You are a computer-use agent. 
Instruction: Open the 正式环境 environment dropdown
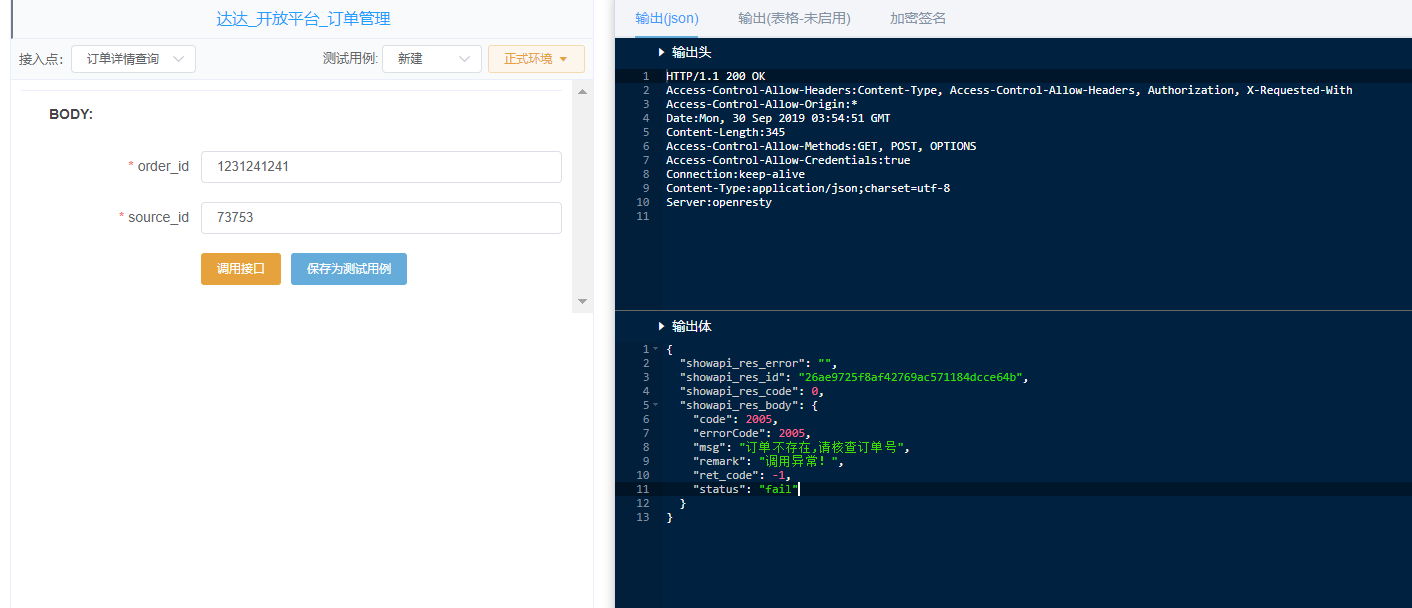[536, 59]
